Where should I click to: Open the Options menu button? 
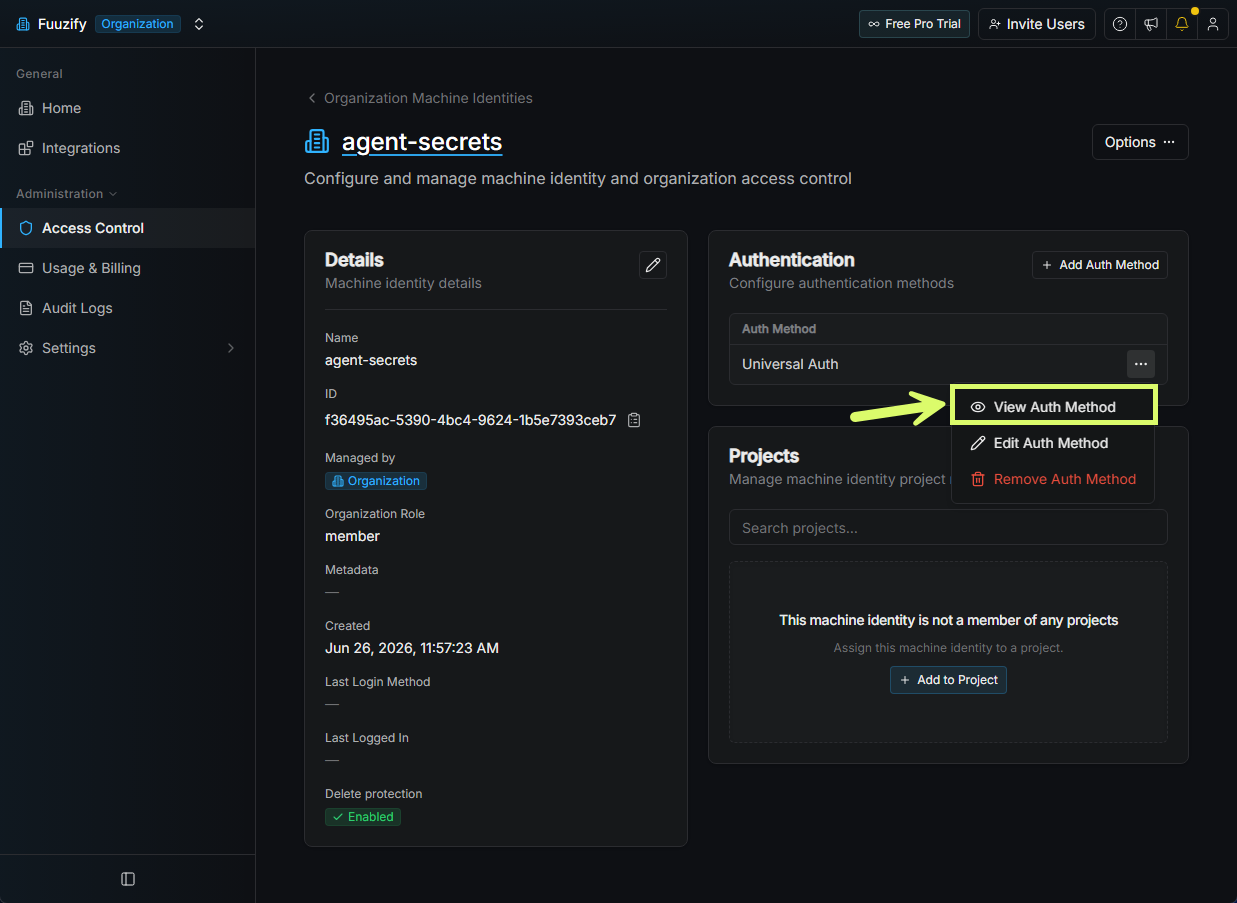tap(1140, 142)
